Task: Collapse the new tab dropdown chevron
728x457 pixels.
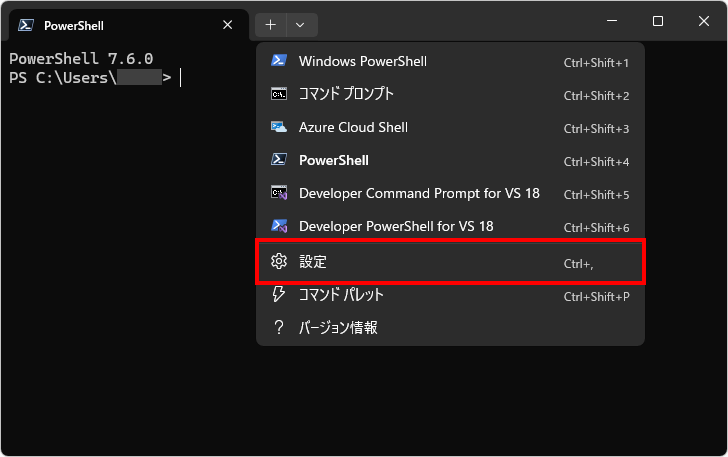Action: coord(302,25)
